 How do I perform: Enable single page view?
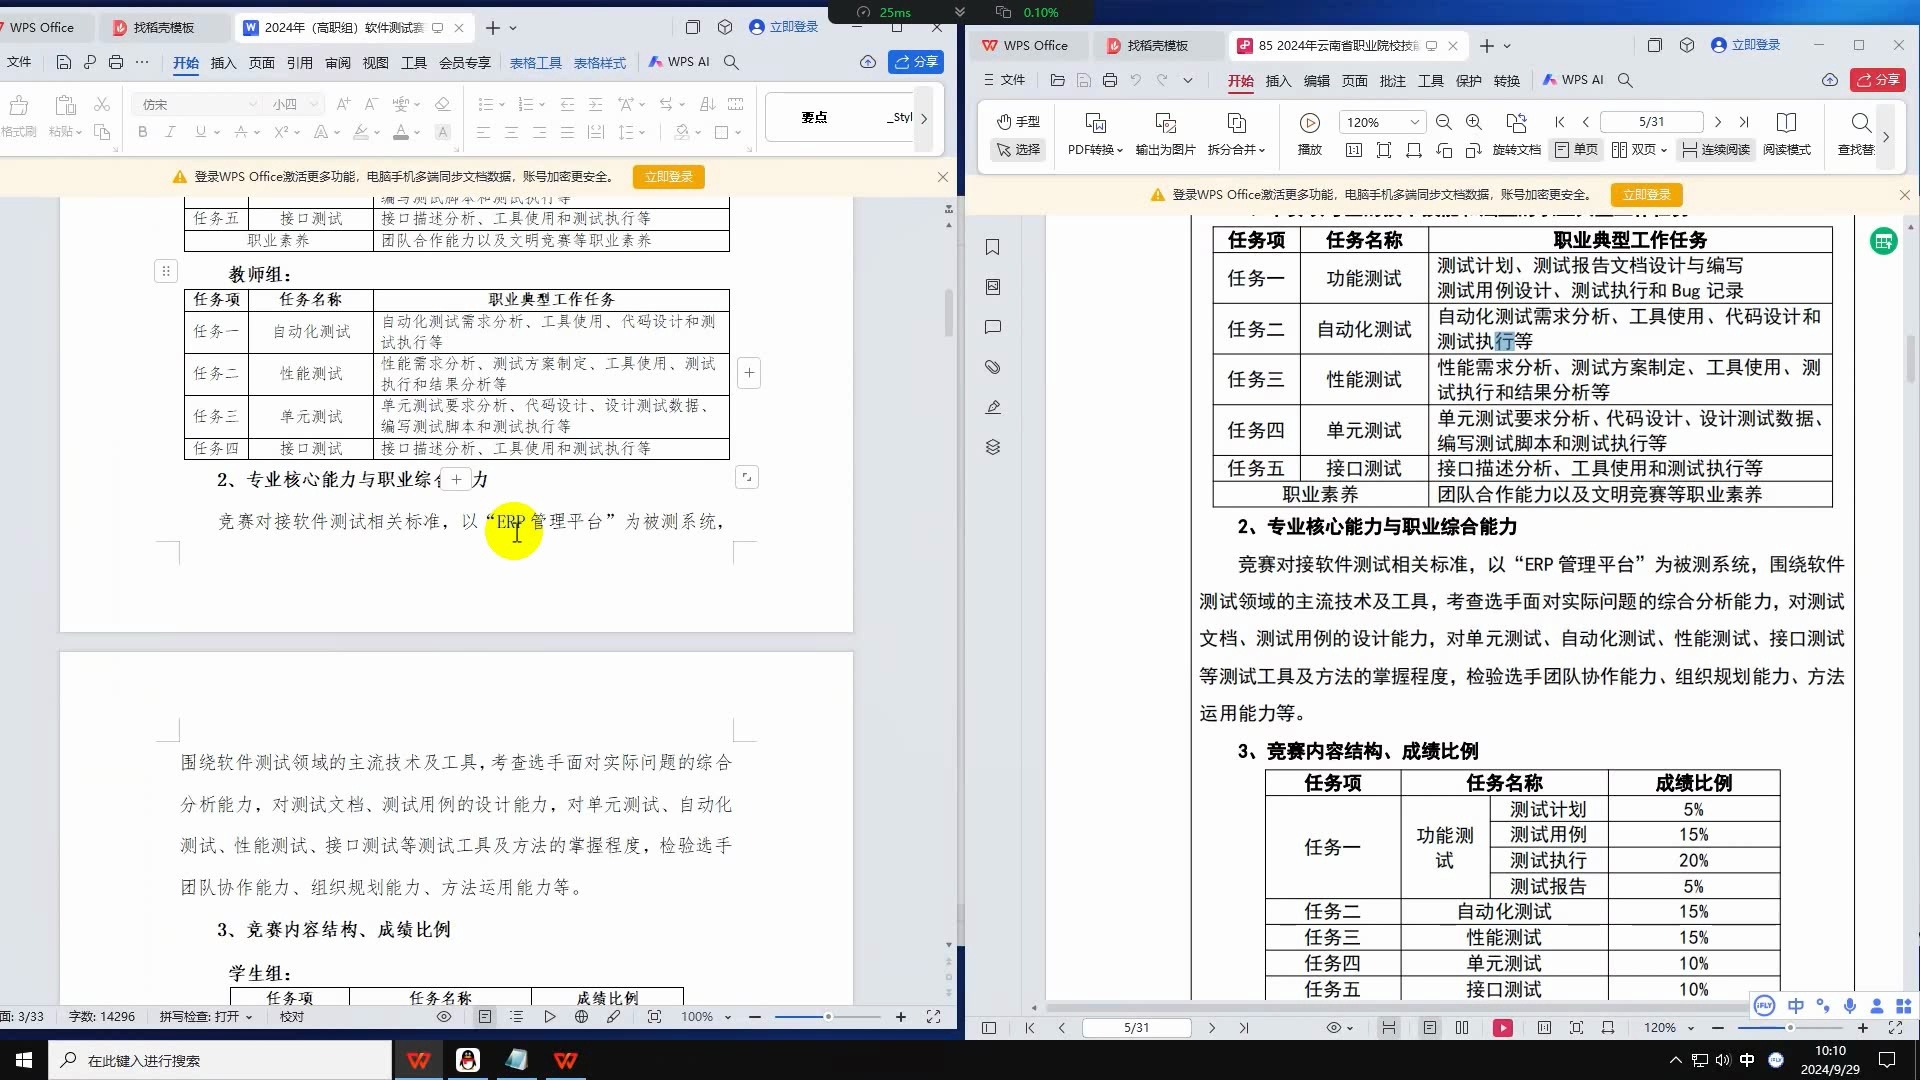tap(1576, 150)
